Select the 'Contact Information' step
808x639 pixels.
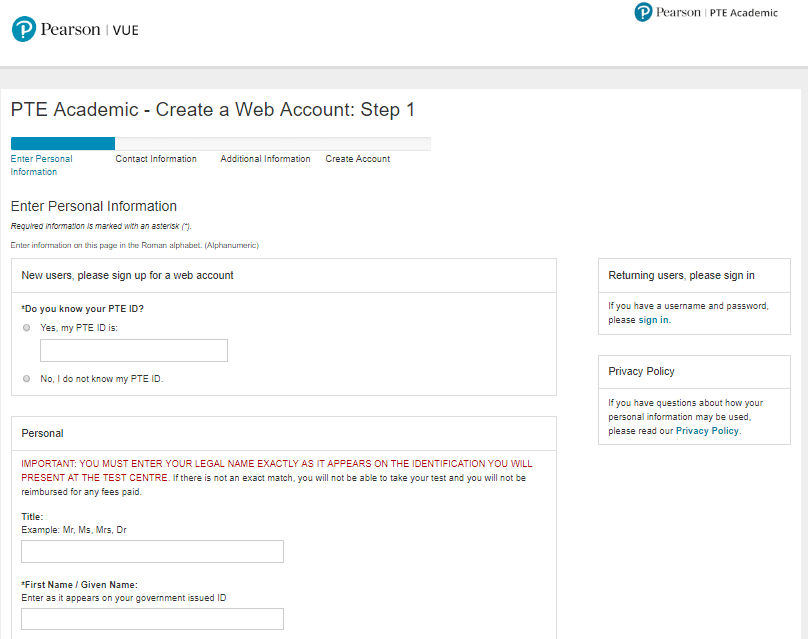coord(156,159)
